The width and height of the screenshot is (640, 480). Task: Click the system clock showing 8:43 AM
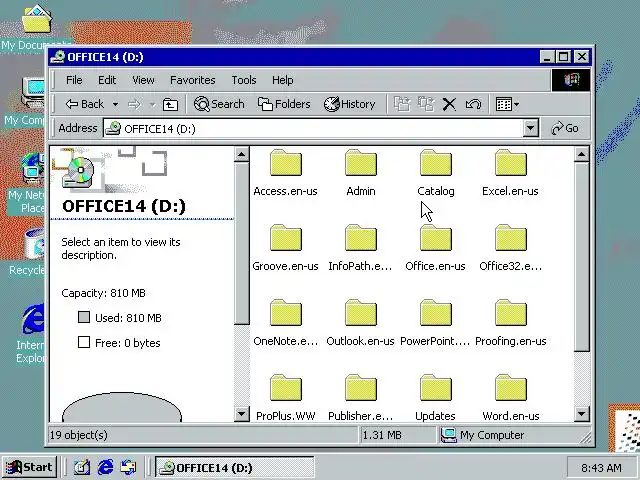coord(601,468)
